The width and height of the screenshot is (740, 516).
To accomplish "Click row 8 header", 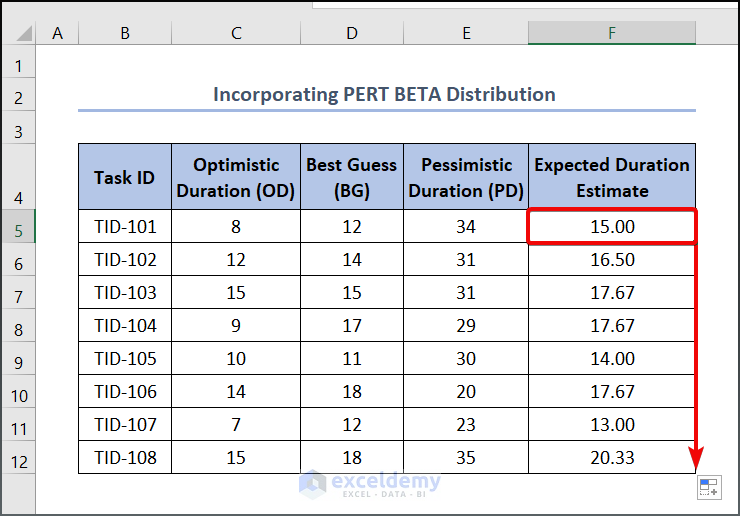I will pos(19,330).
